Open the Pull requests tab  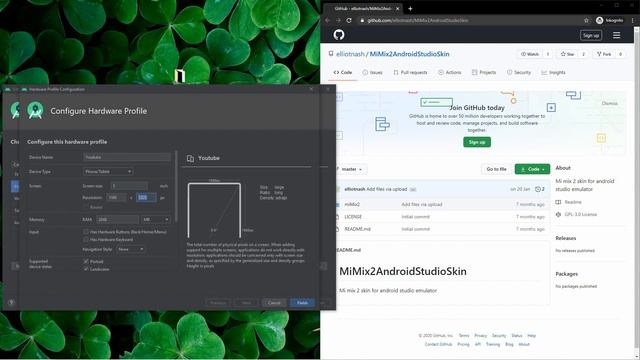(410, 72)
